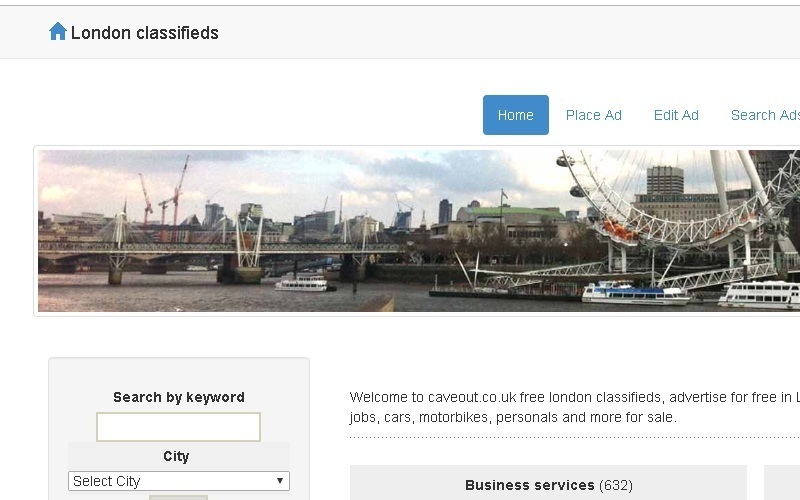Go to the Edit Ad page
Viewport: 800px width, 500px height.
click(x=676, y=115)
